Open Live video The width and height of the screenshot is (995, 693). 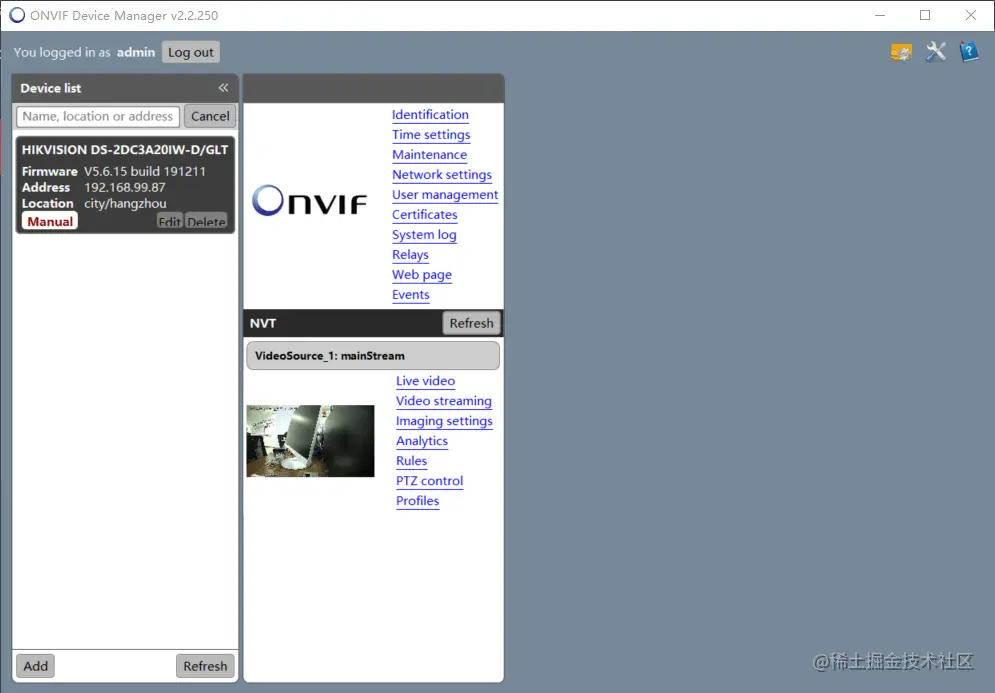[x=425, y=381]
